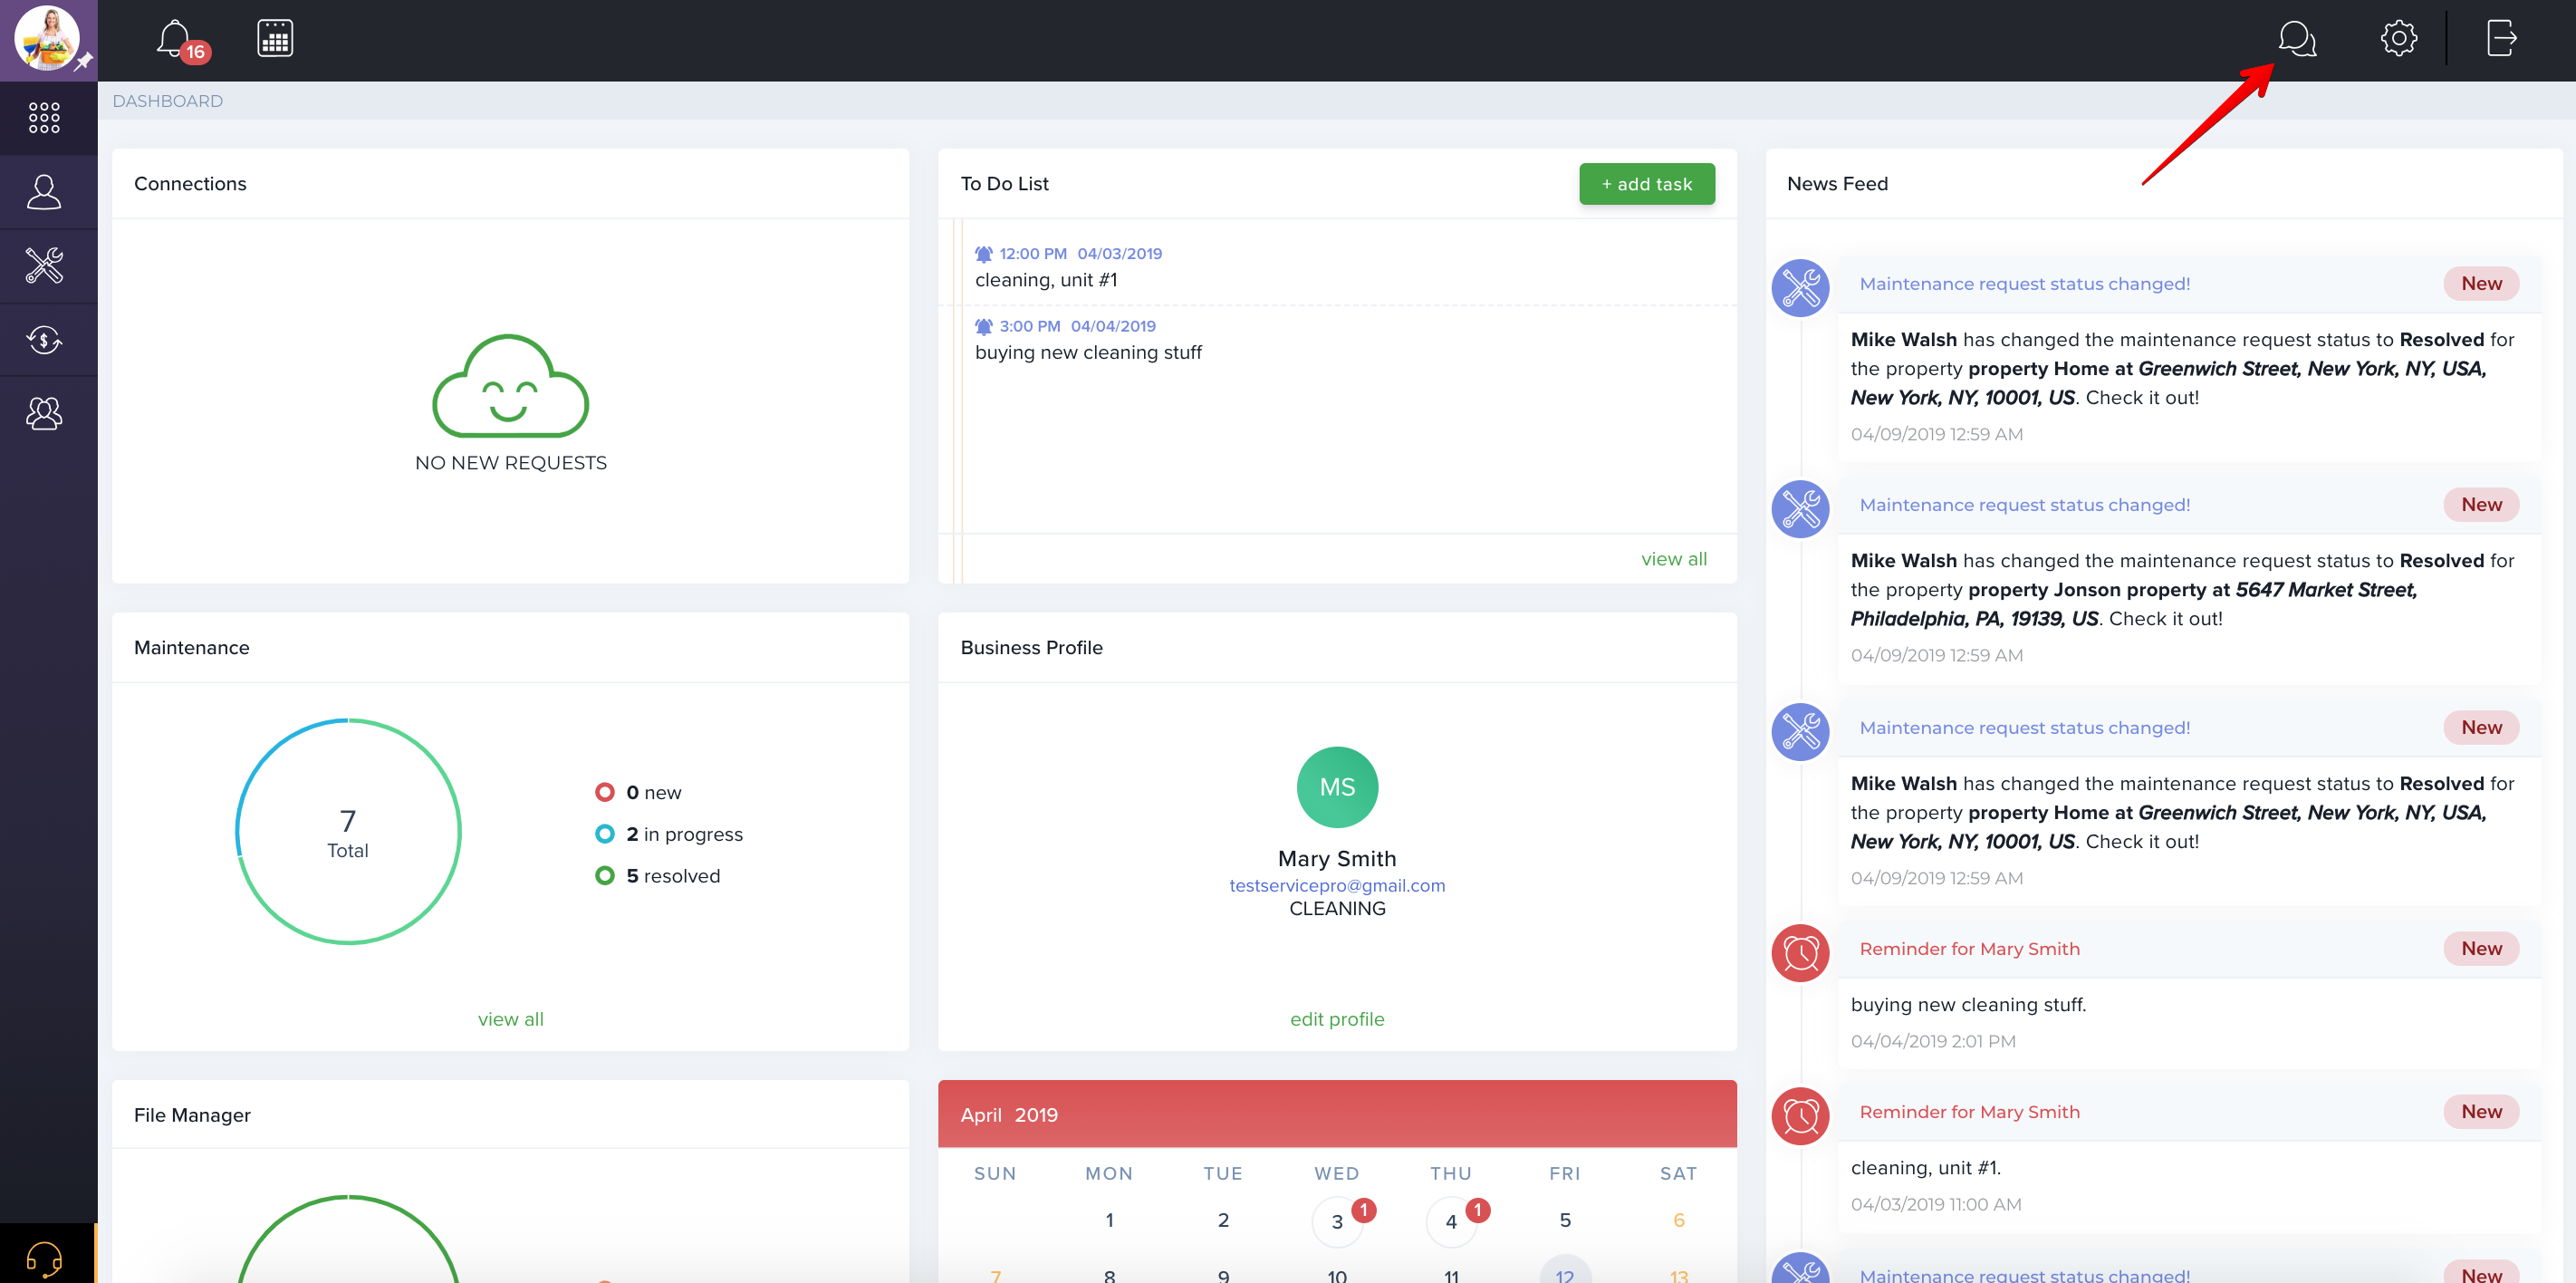This screenshot has width=2576, height=1283.
Task: Click New badge on Jonson property news item
Action: tap(2481, 505)
